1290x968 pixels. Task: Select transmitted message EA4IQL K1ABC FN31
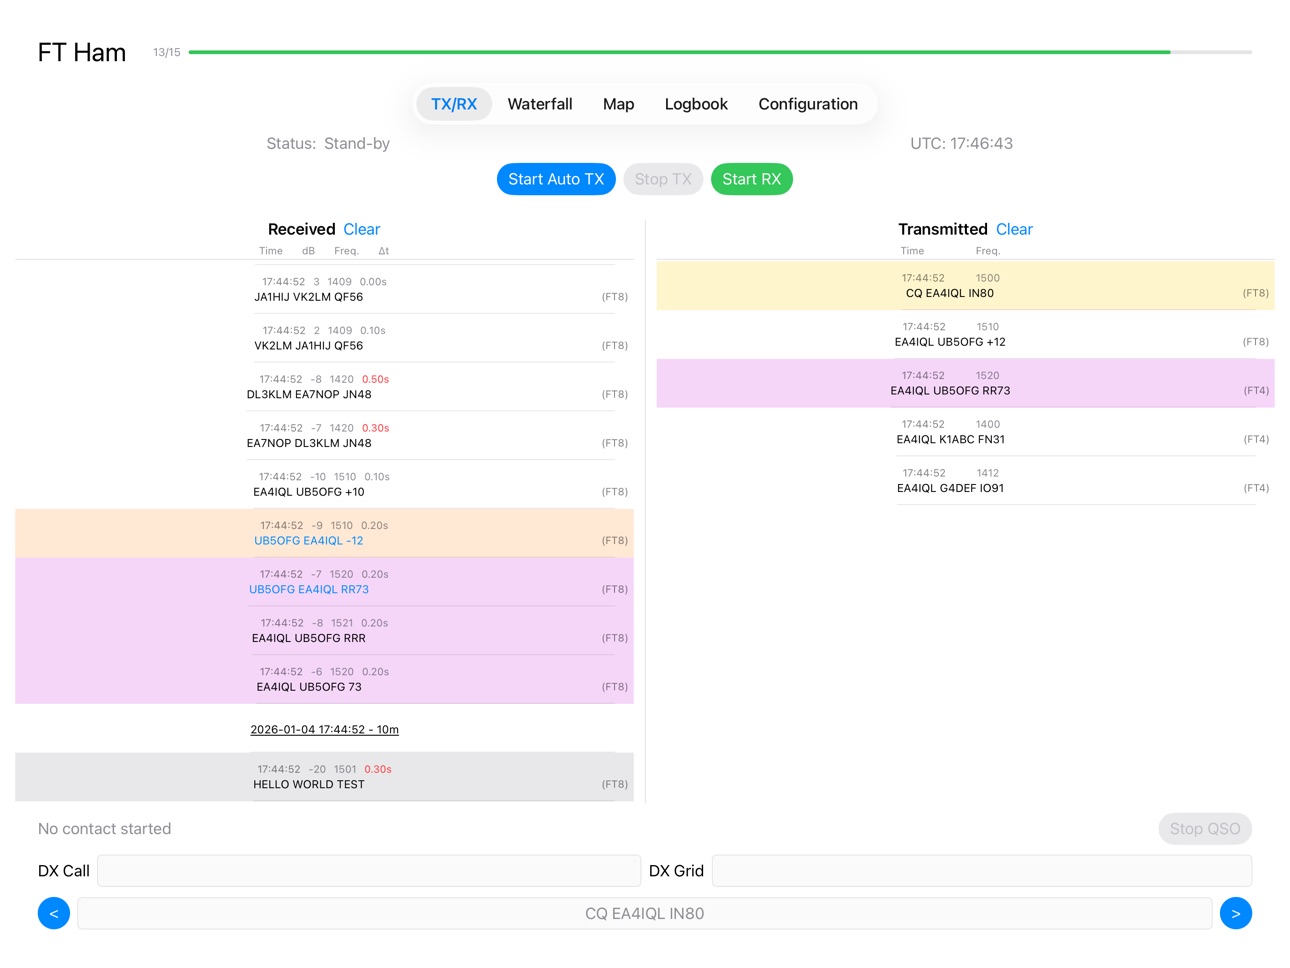coord(966,432)
